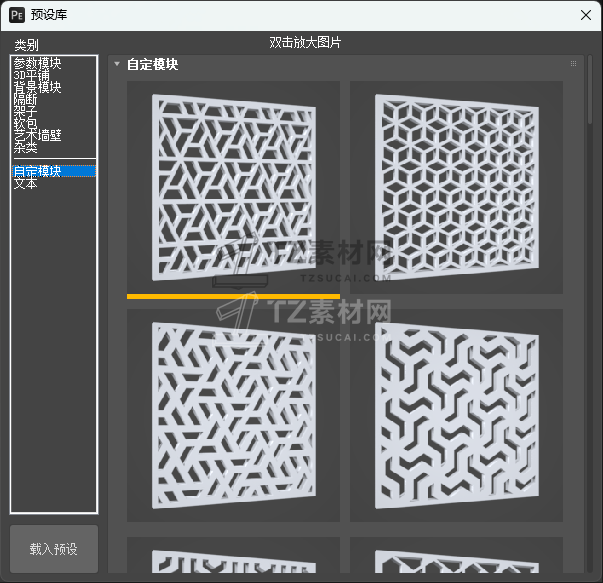Select the 软包 category

coord(25,123)
